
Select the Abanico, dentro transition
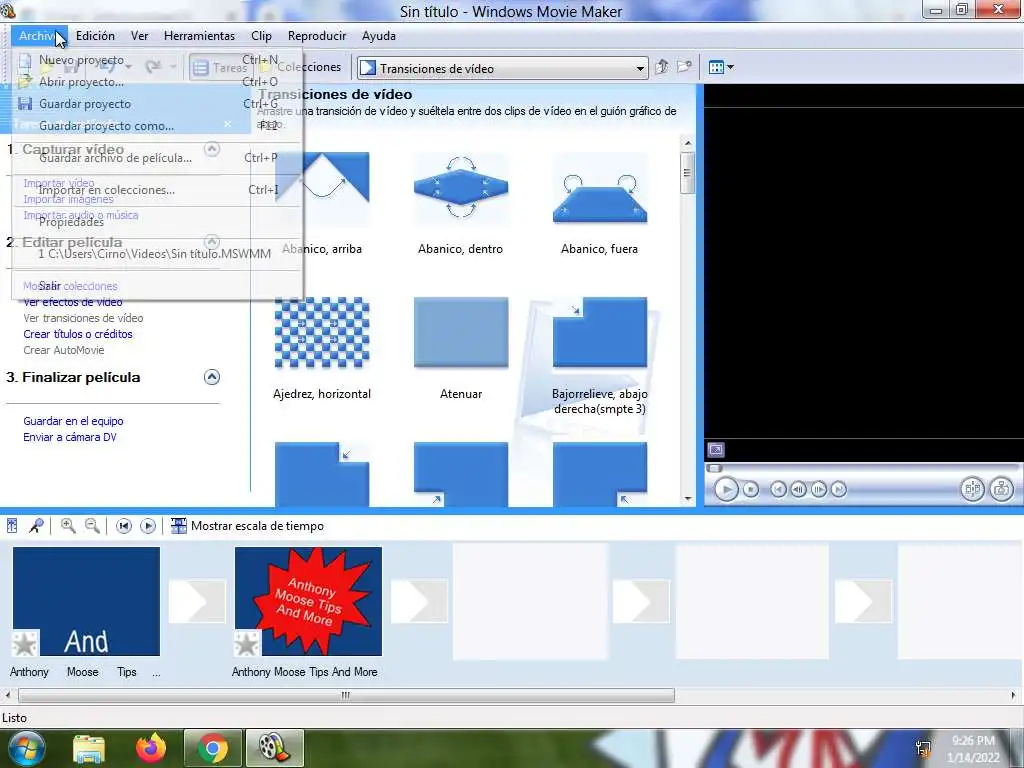[x=460, y=202]
